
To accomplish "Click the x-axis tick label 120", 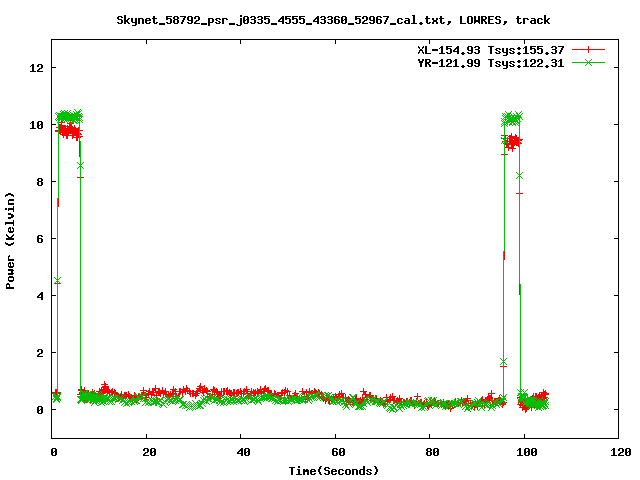I will [x=621, y=452].
